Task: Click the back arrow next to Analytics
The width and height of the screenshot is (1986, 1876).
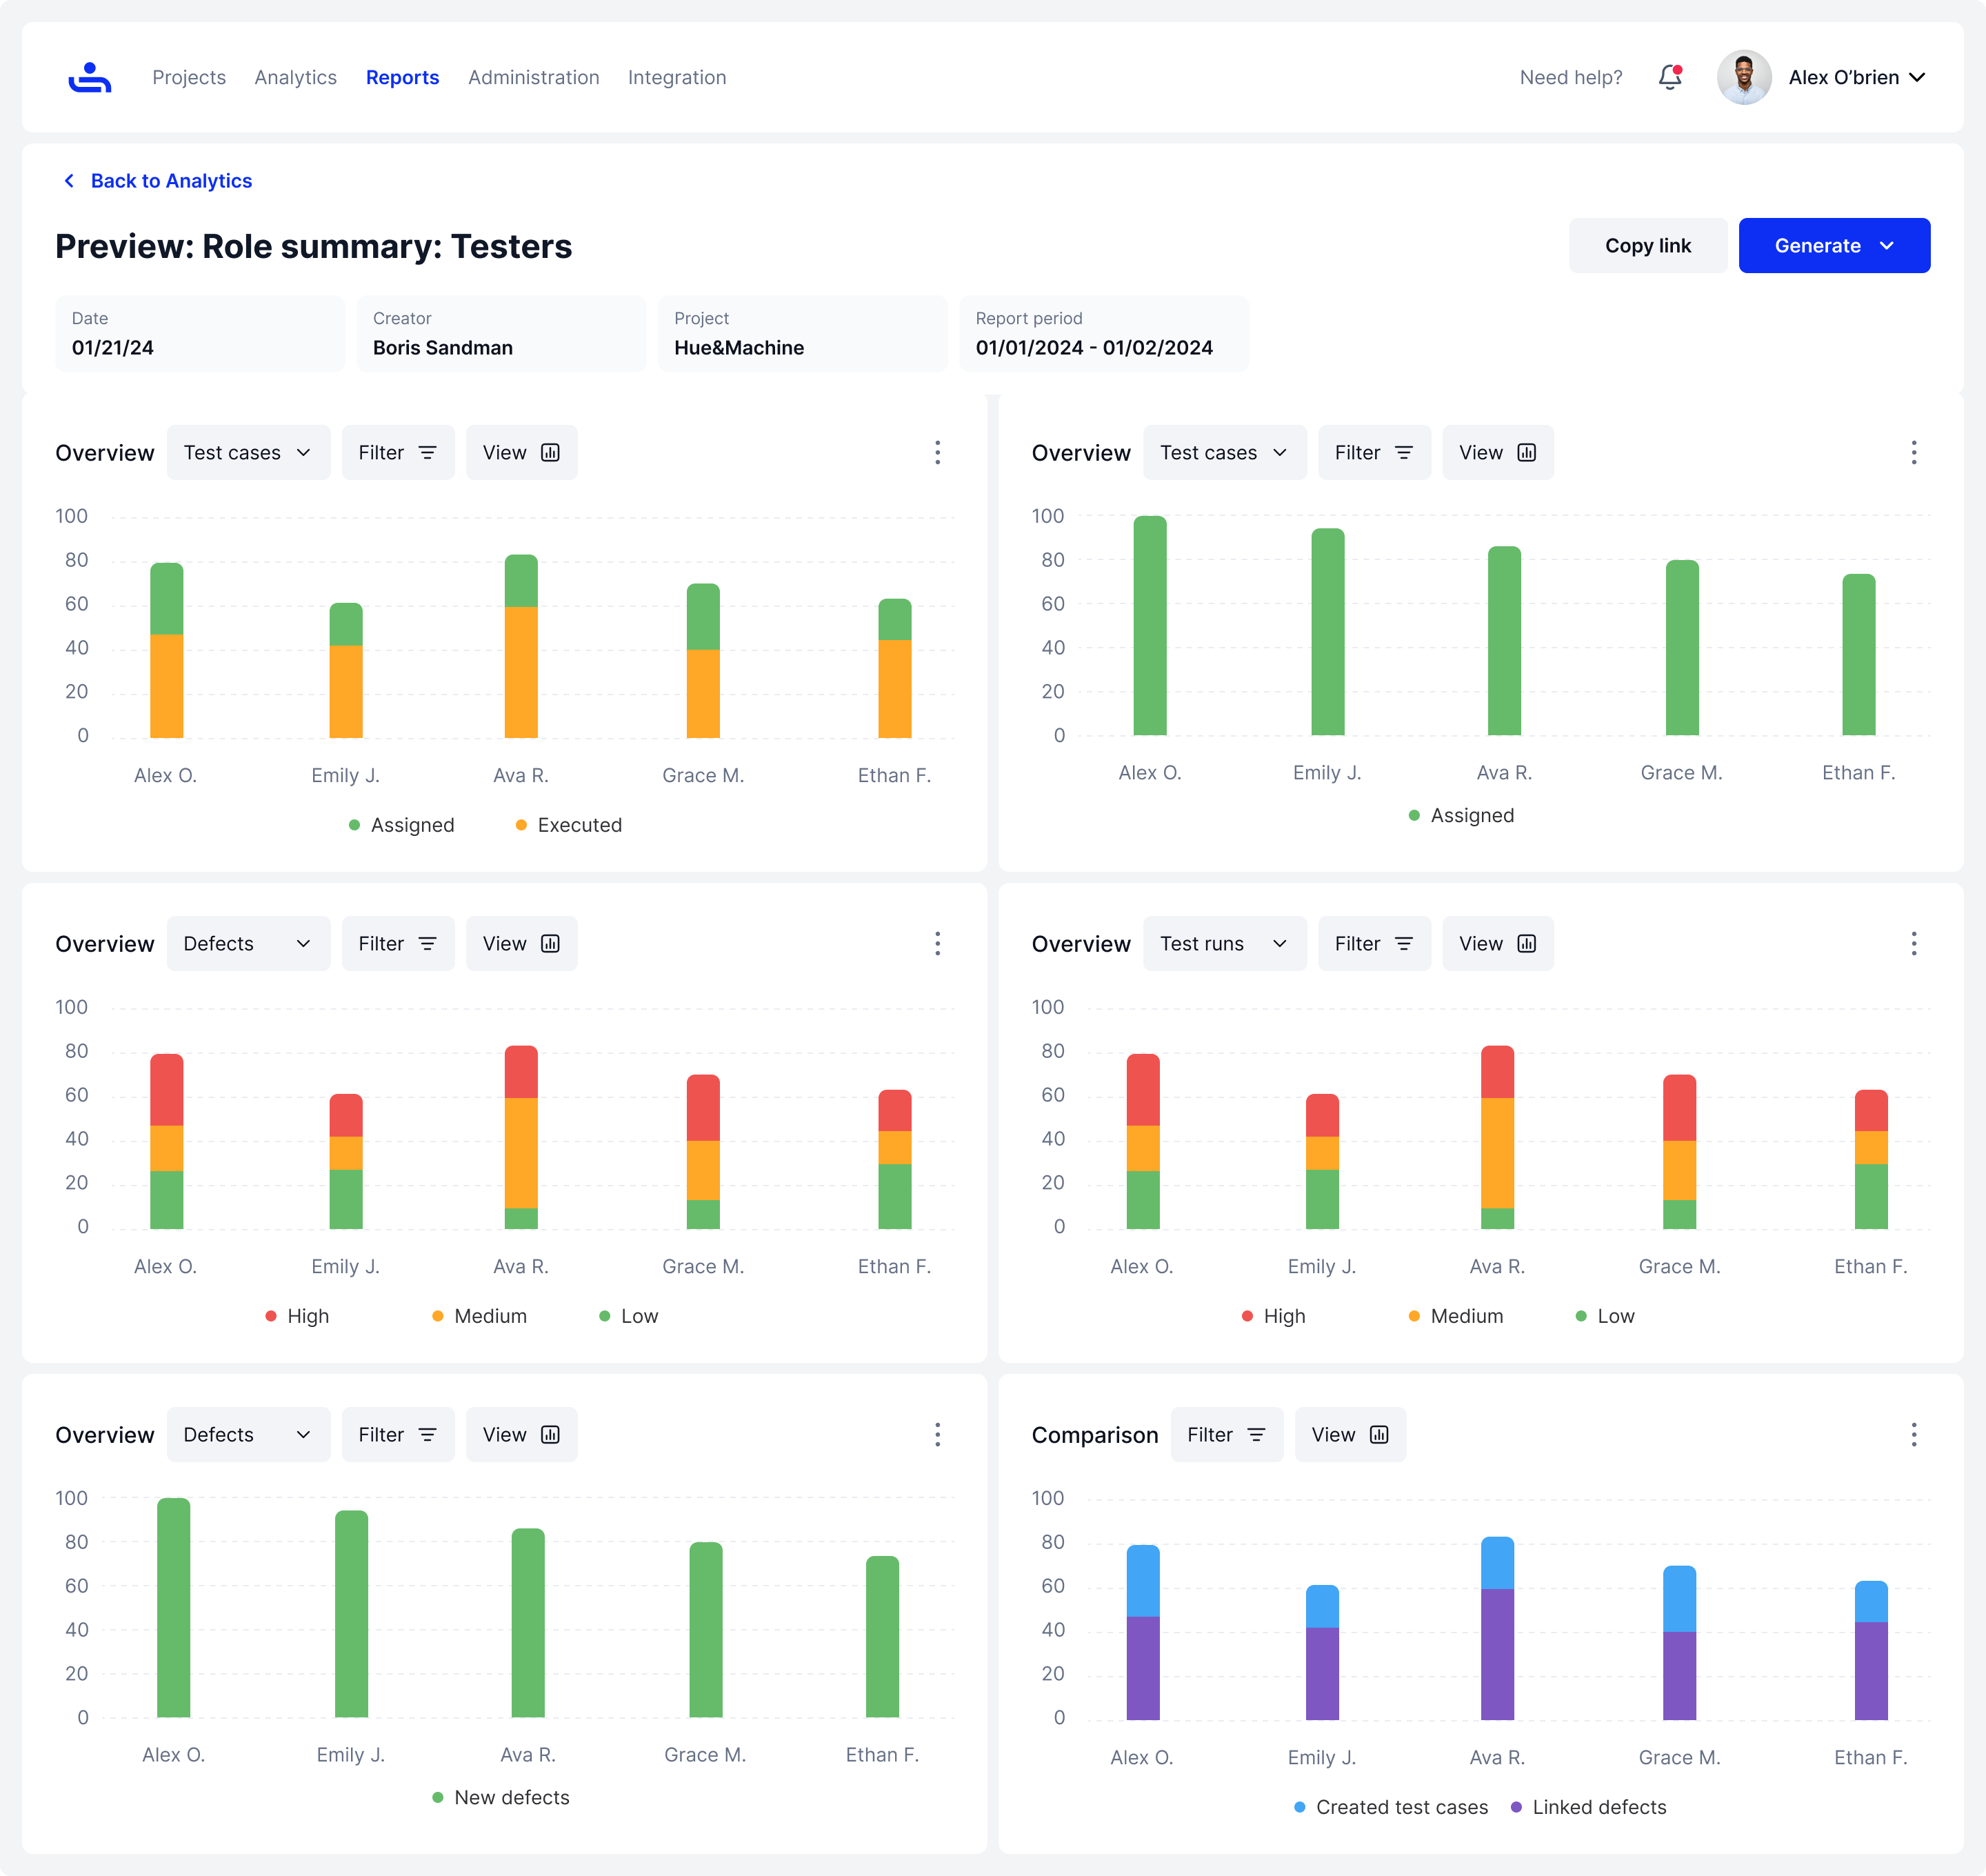Action: click(69, 181)
